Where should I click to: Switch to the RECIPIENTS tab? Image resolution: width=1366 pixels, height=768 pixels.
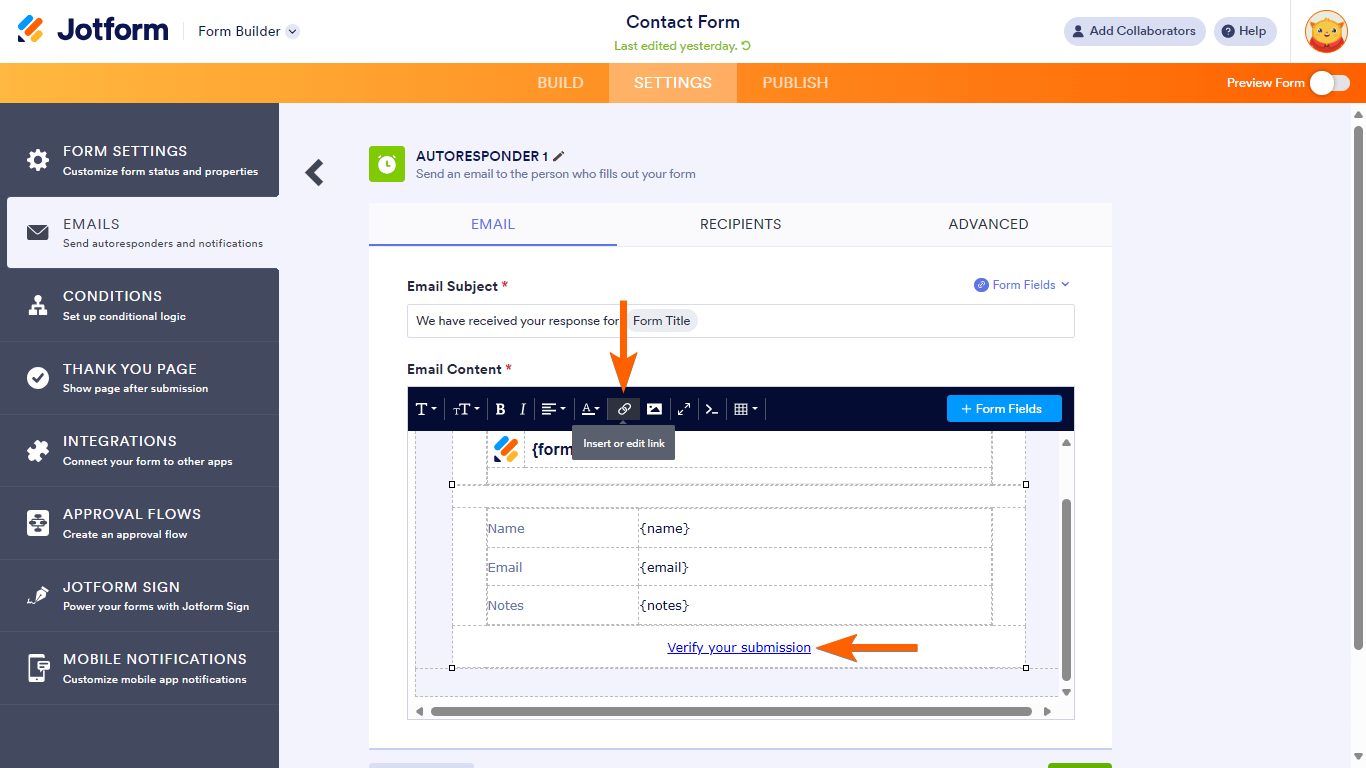pos(741,224)
